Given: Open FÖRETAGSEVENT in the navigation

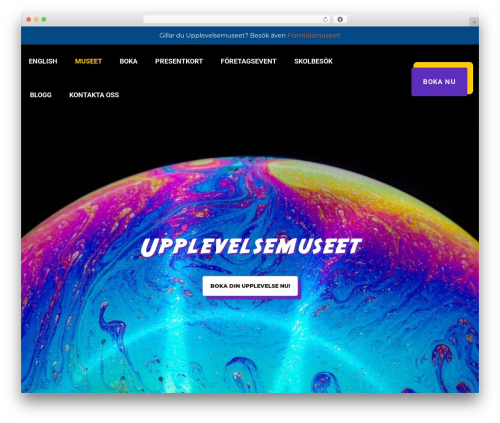Looking at the screenshot, I should click(x=248, y=61).
